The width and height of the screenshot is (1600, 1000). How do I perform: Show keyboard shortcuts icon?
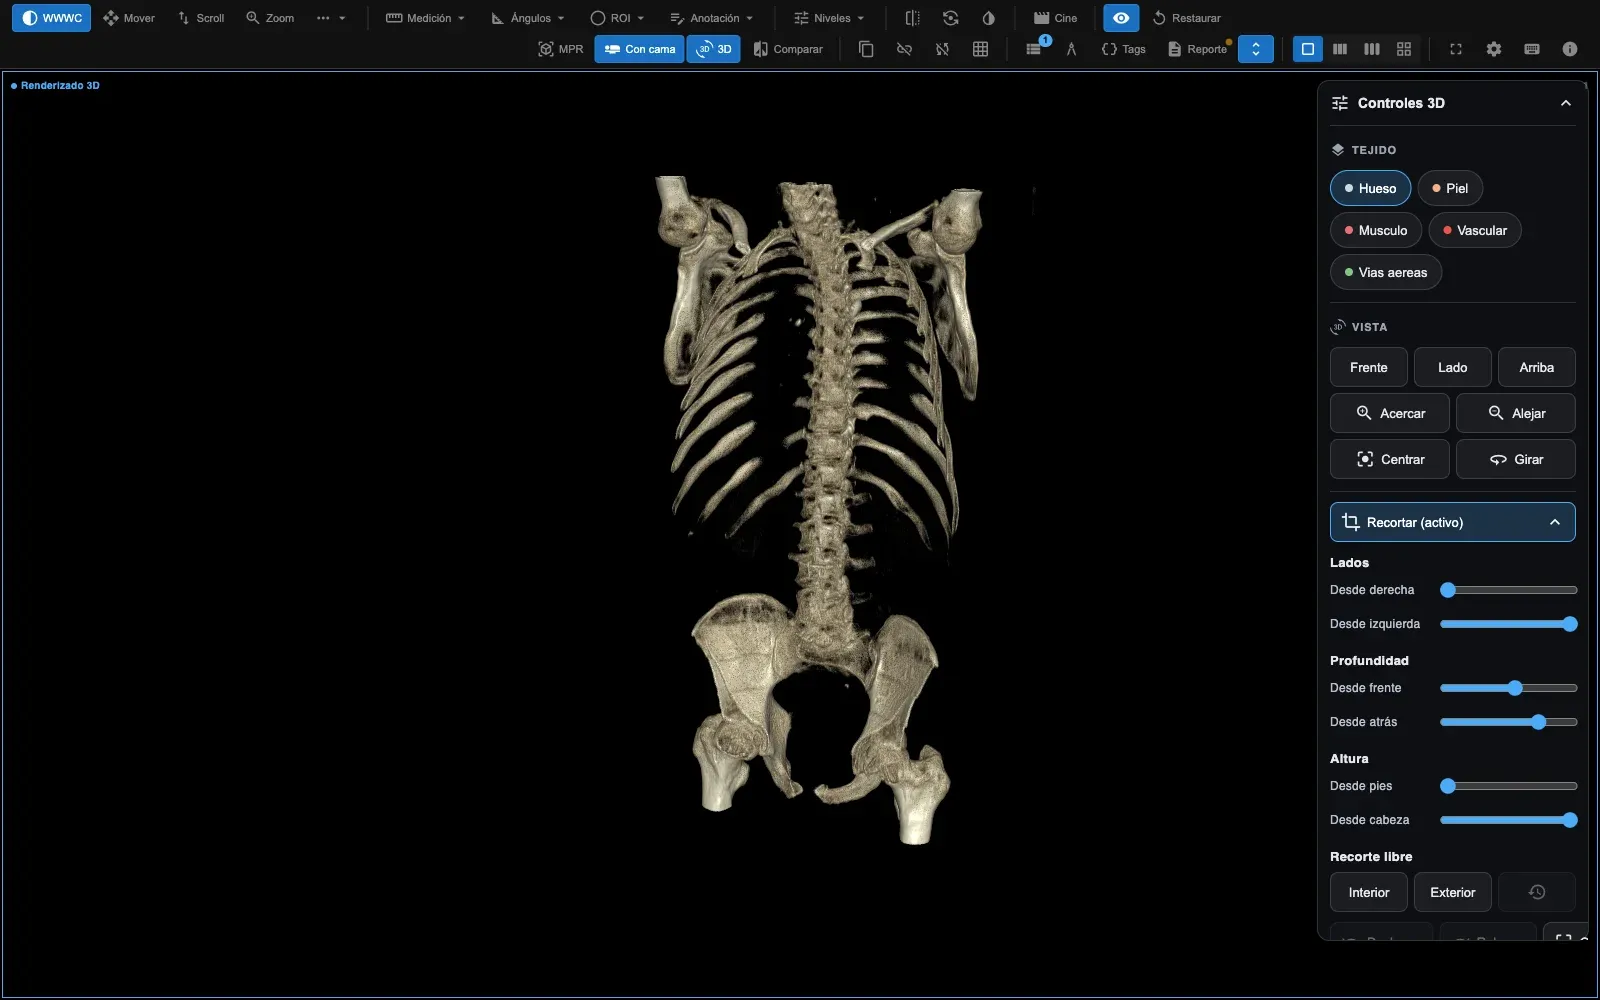coord(1532,49)
